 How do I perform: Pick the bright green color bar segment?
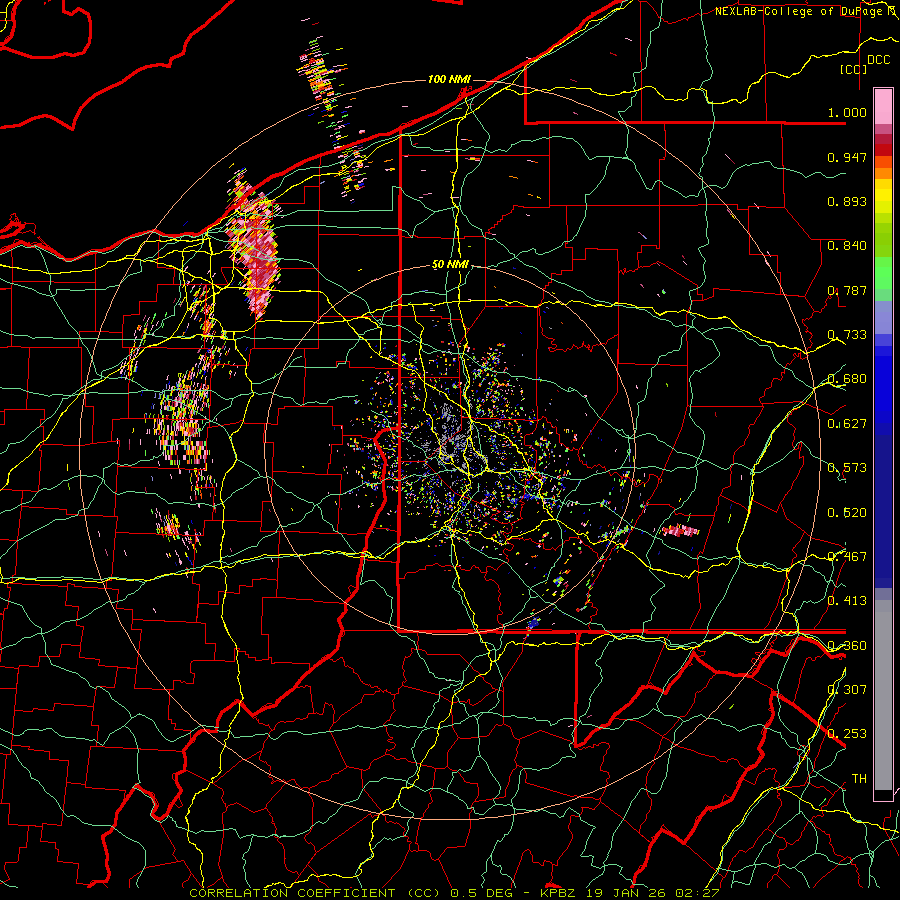coord(883,273)
